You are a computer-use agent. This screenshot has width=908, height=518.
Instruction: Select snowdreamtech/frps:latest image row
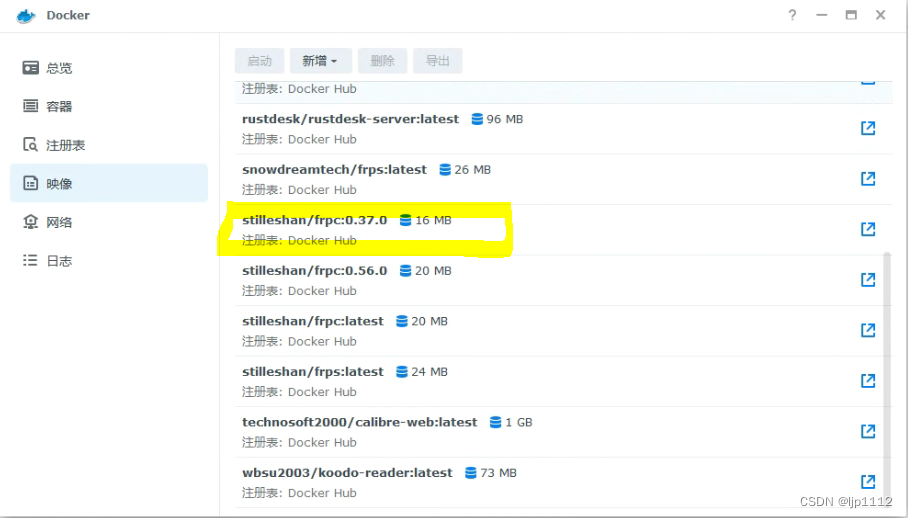click(563, 179)
